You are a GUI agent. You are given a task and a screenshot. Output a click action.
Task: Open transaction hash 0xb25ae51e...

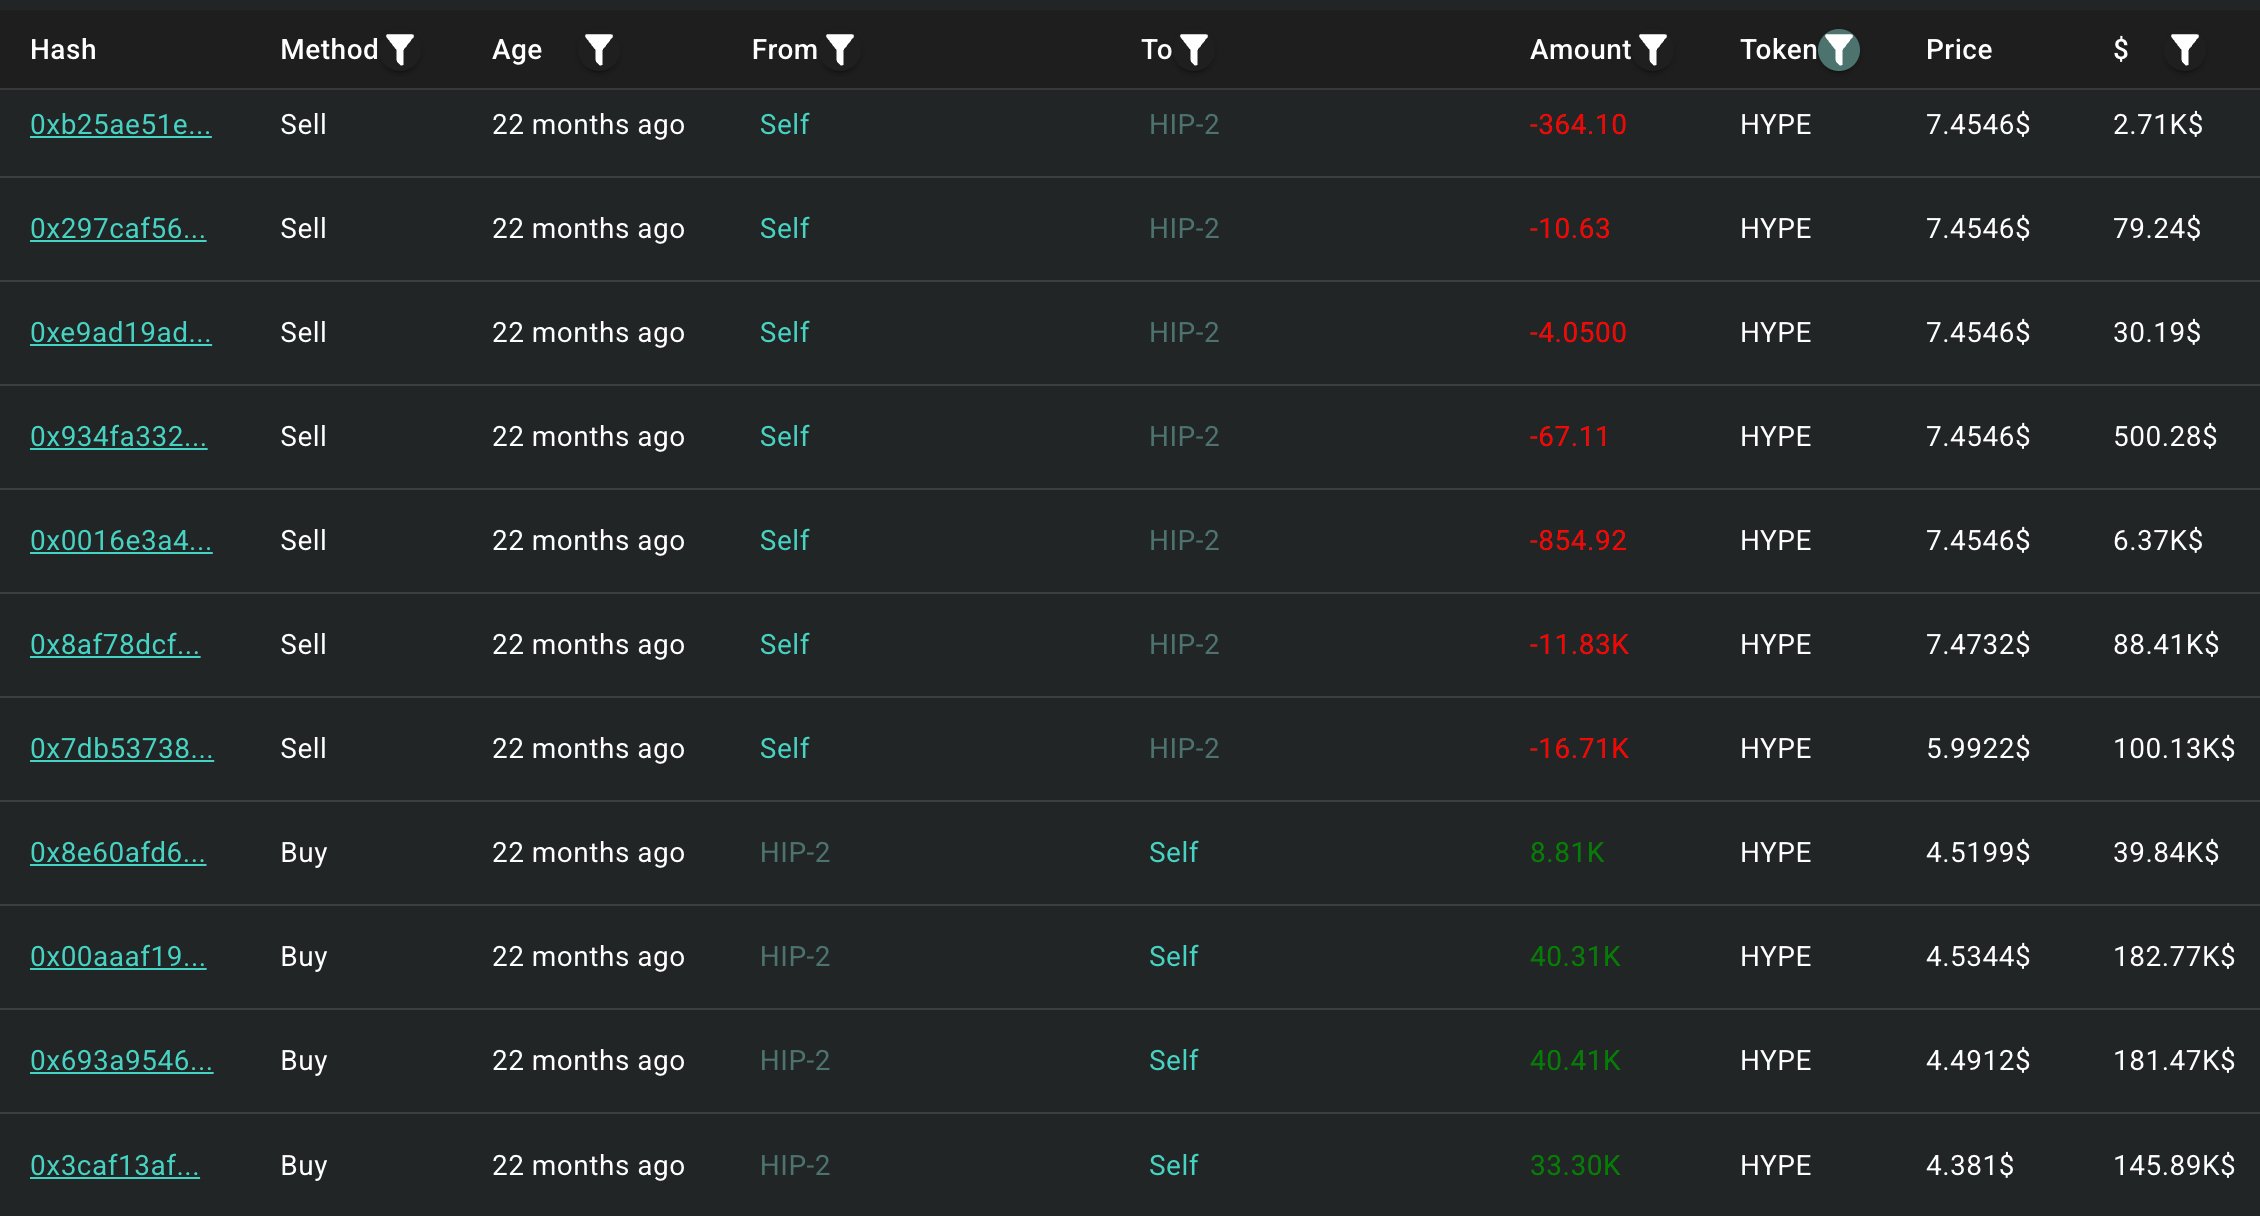pyautogui.click(x=121, y=124)
